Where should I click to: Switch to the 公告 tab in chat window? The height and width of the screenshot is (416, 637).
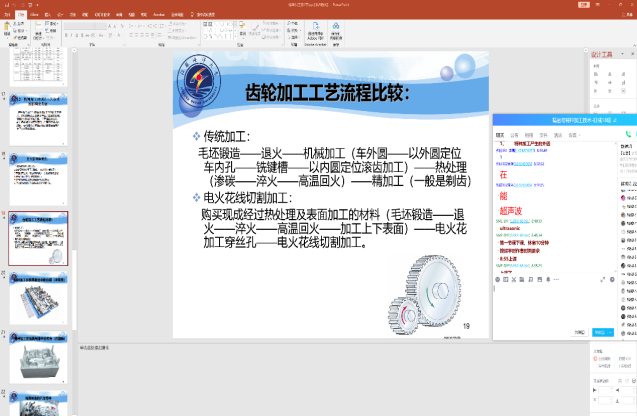(x=515, y=134)
